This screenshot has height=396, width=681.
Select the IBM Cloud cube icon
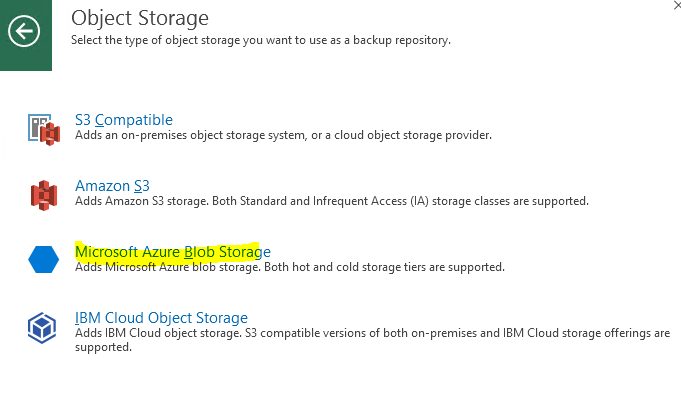42,328
